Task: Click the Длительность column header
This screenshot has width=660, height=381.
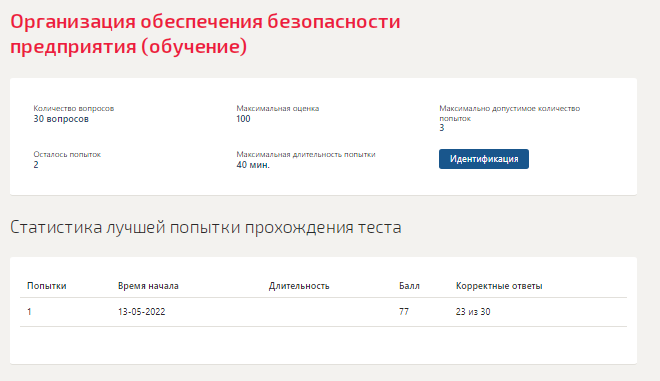Action: coord(299,286)
